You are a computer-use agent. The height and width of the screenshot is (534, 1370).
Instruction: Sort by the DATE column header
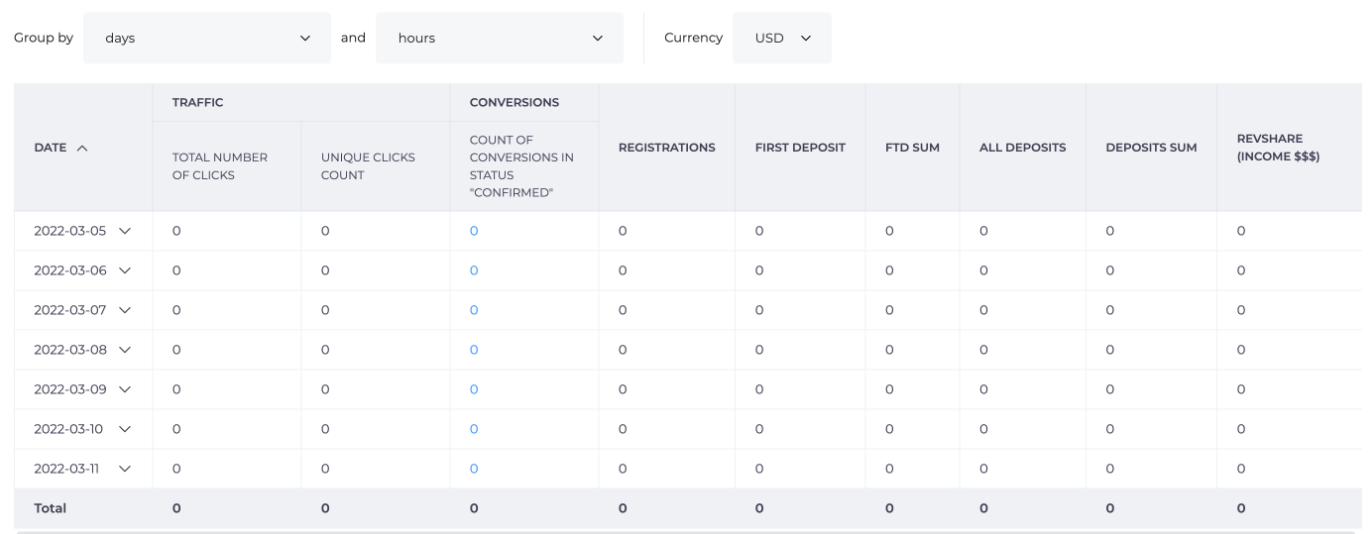(58, 147)
